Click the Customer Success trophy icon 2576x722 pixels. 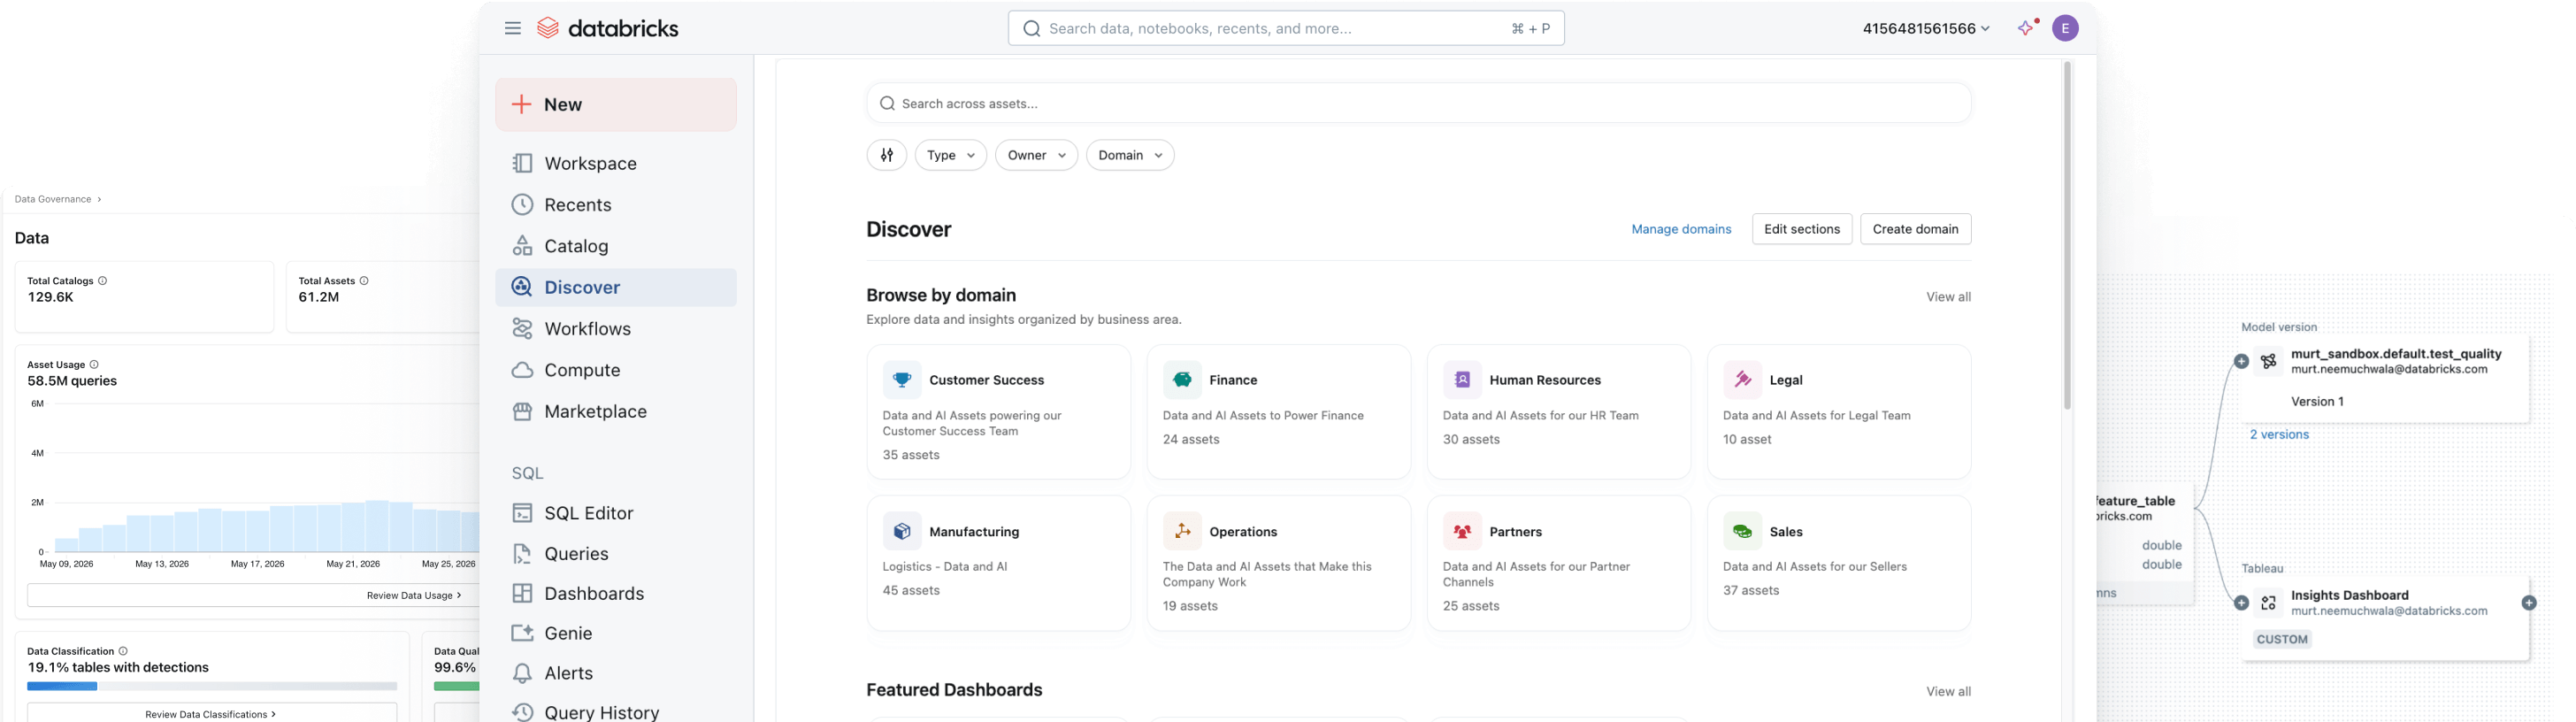pyautogui.click(x=901, y=380)
